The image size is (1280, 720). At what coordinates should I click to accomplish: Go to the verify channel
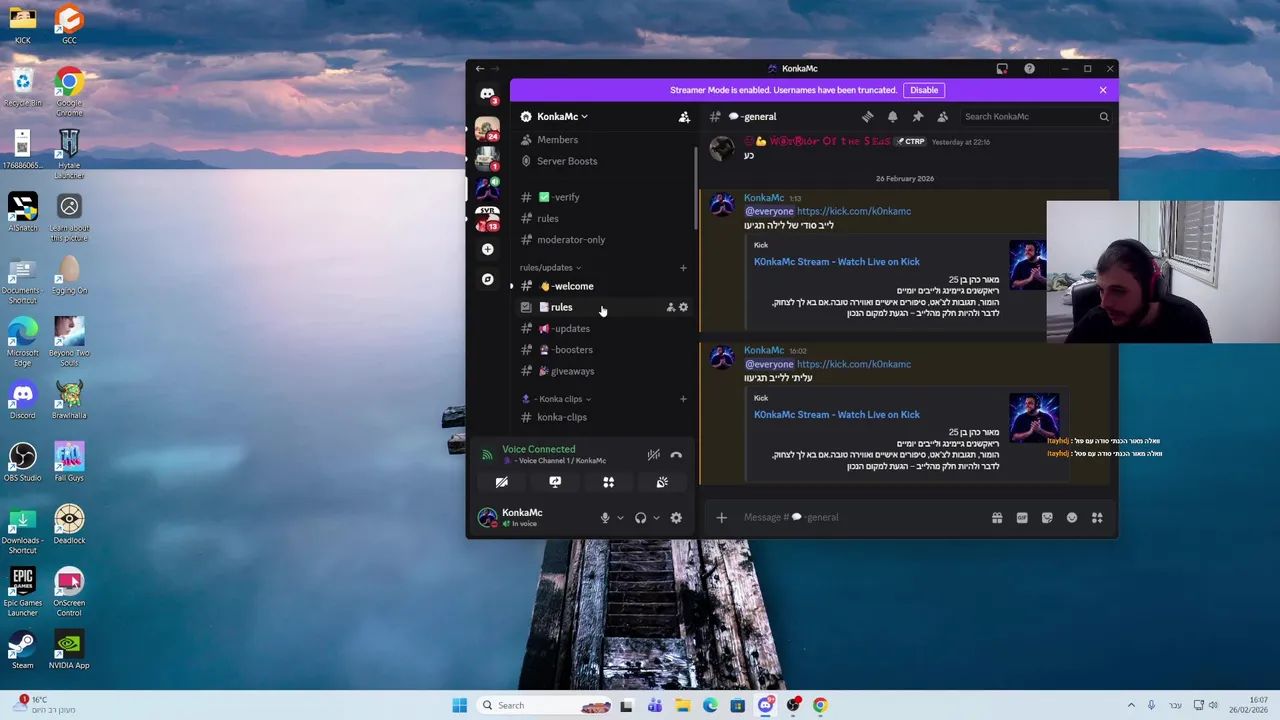[x=602, y=197]
